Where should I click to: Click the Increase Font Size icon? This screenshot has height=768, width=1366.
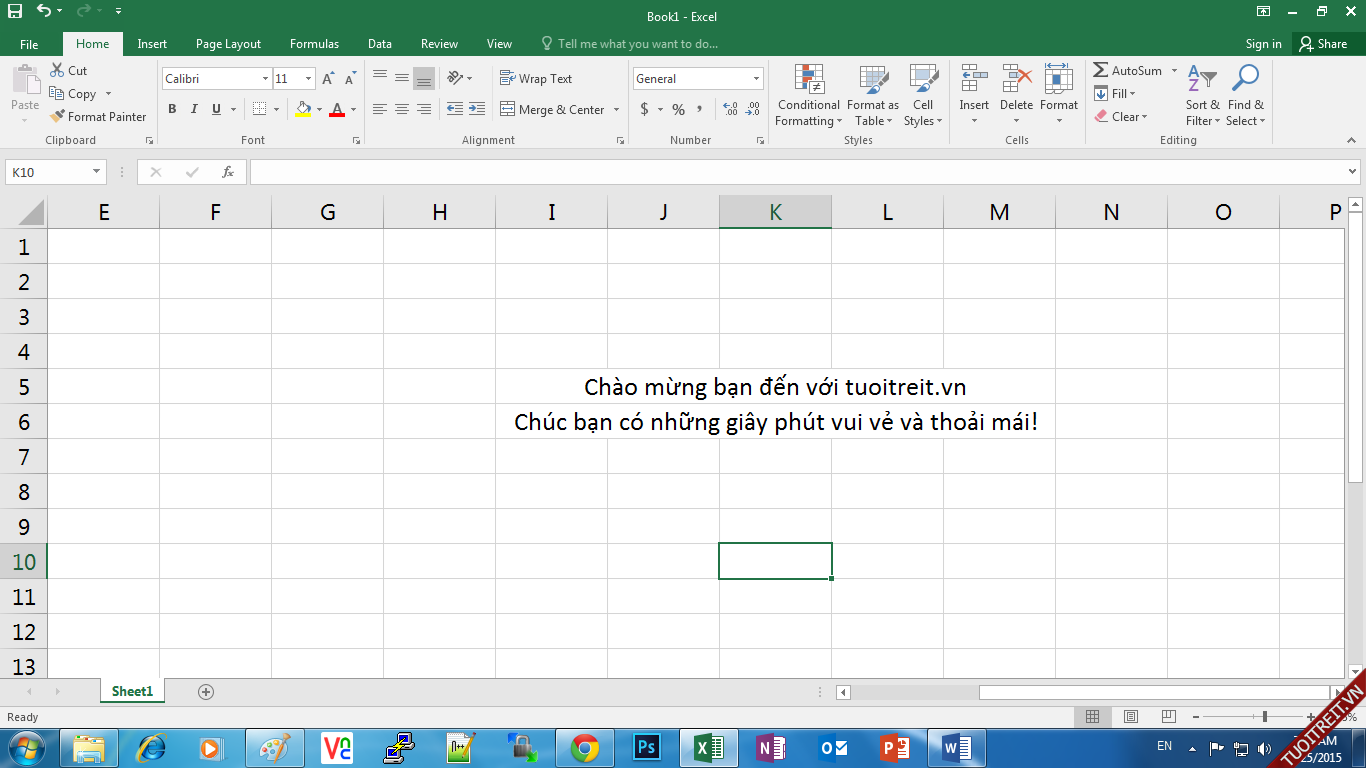click(x=327, y=79)
